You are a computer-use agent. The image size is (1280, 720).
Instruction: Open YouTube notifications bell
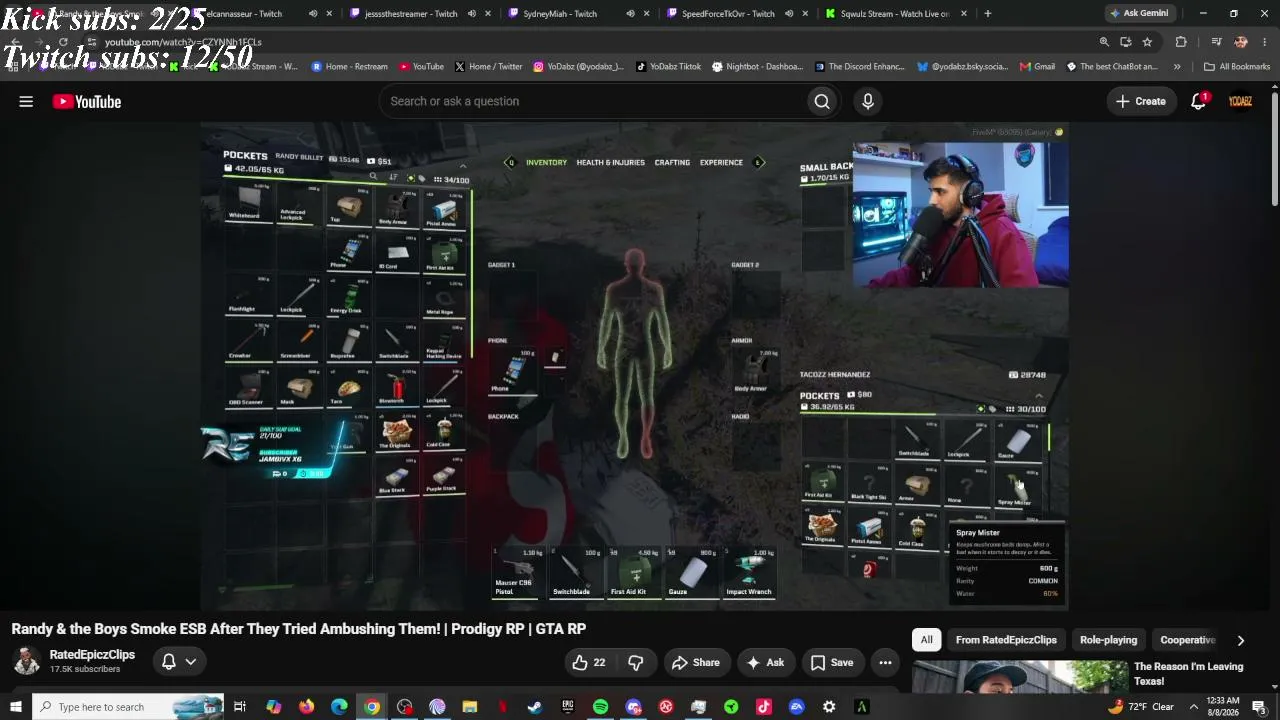coord(1198,101)
